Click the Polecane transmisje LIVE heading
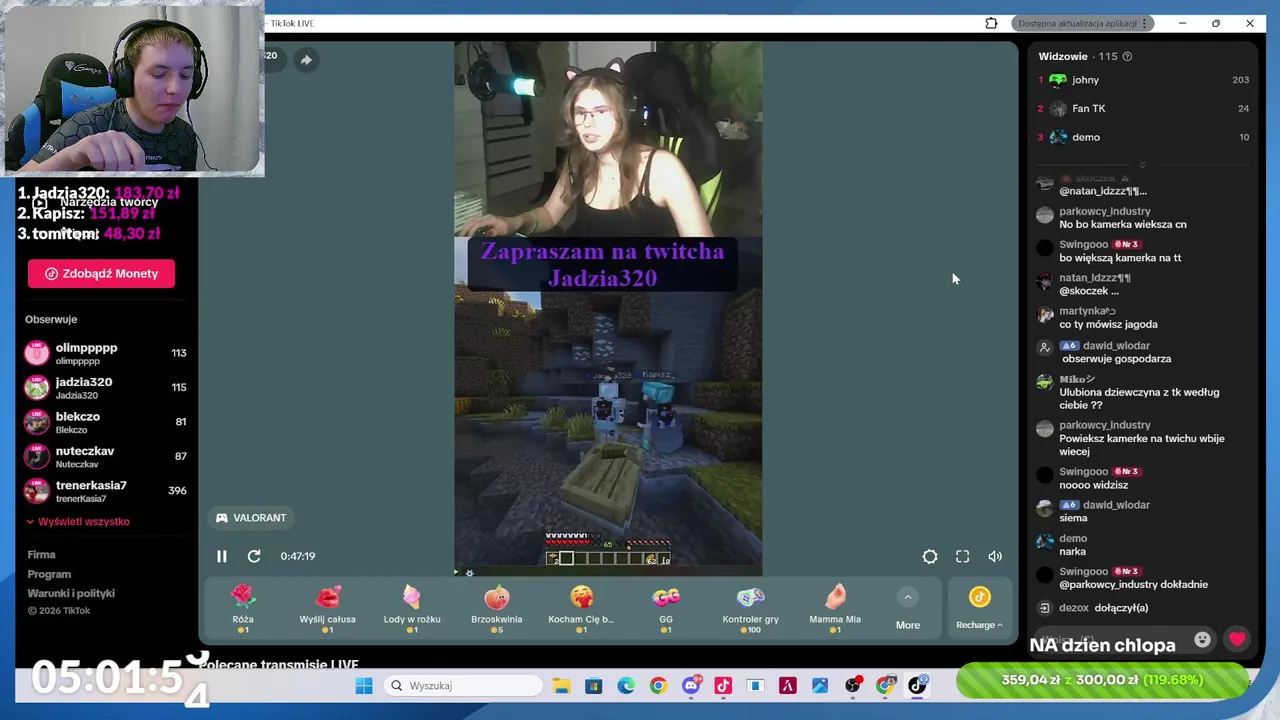Image resolution: width=1280 pixels, height=720 pixels. 278,664
